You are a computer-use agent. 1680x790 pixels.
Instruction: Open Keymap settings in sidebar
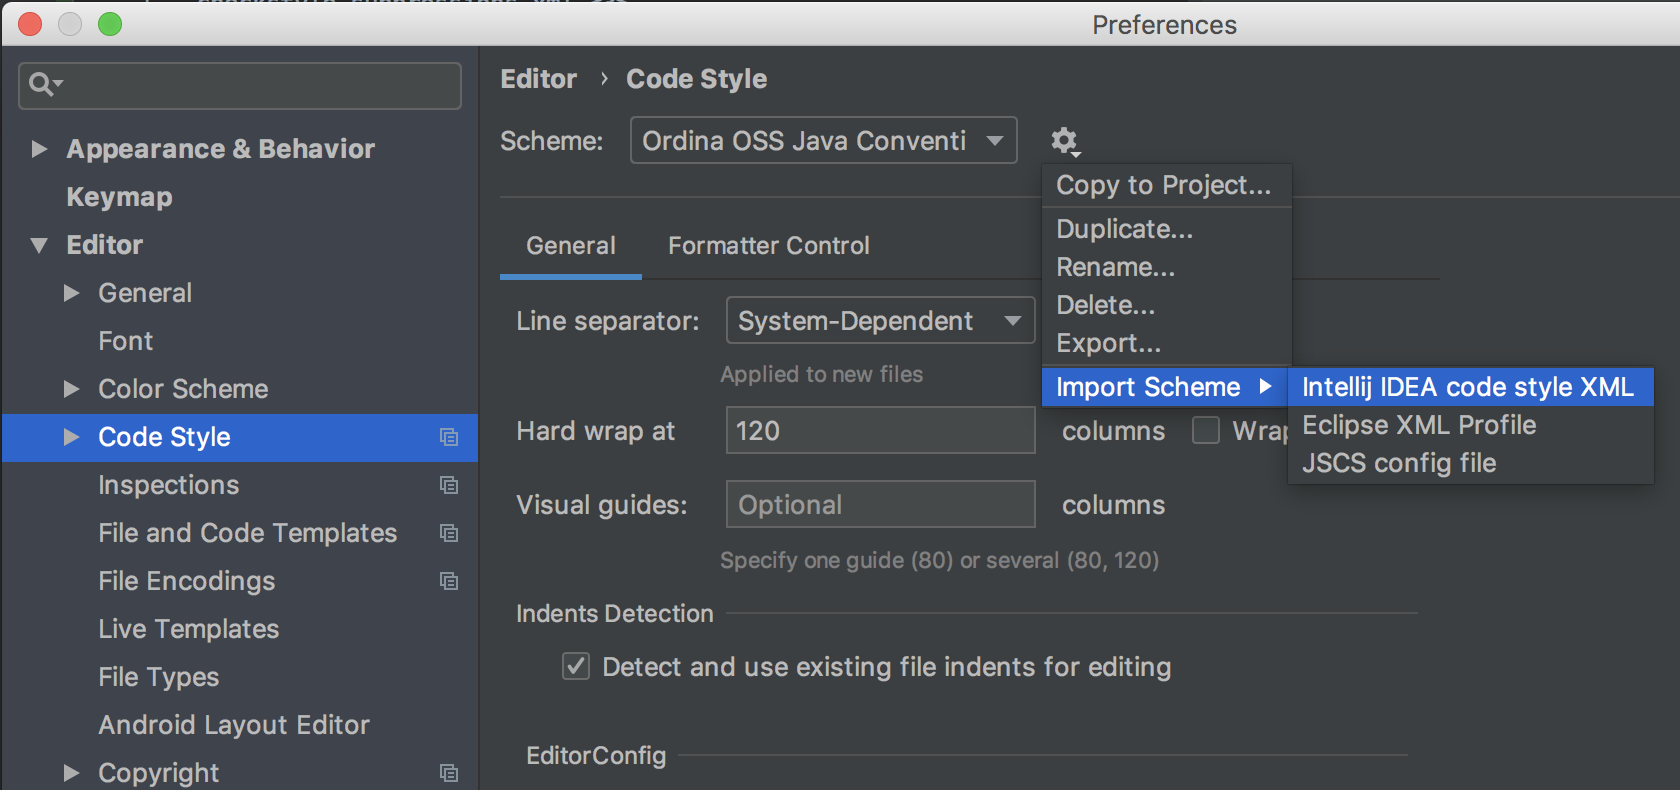pos(119,197)
